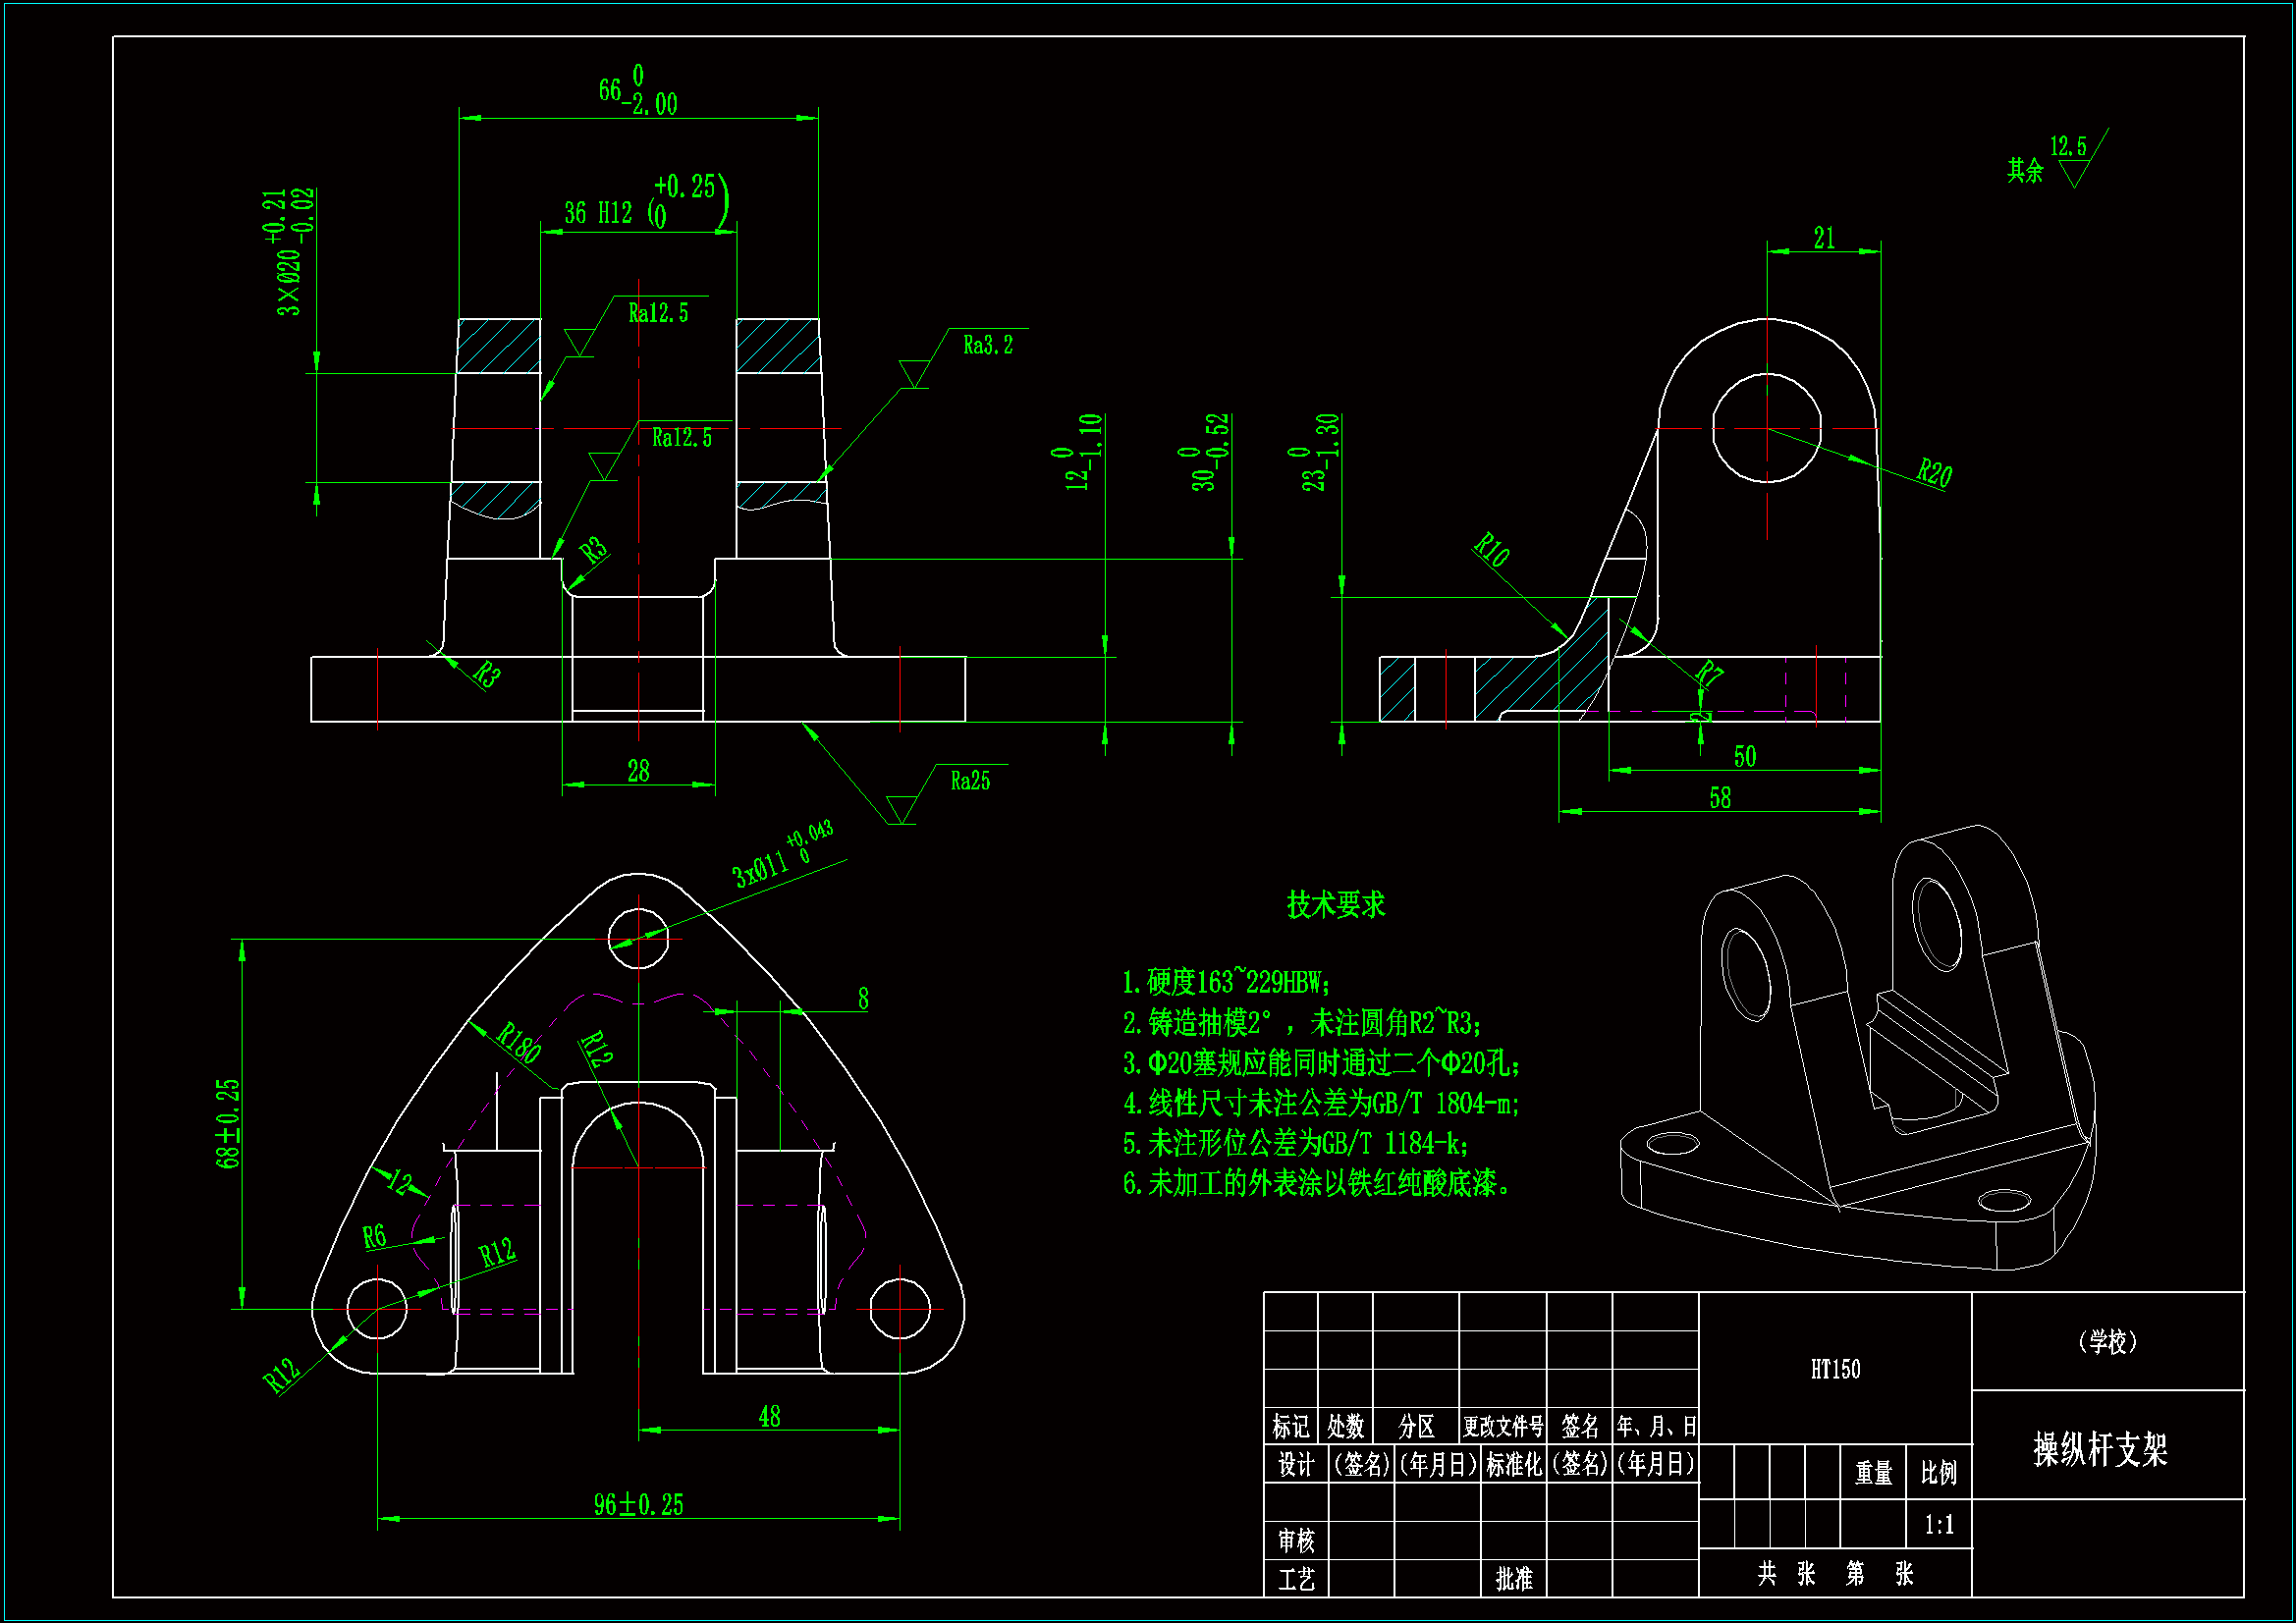This screenshot has height=1623, width=2296.
Task: Click the 36 H12 dimension label
Action: pos(598,213)
